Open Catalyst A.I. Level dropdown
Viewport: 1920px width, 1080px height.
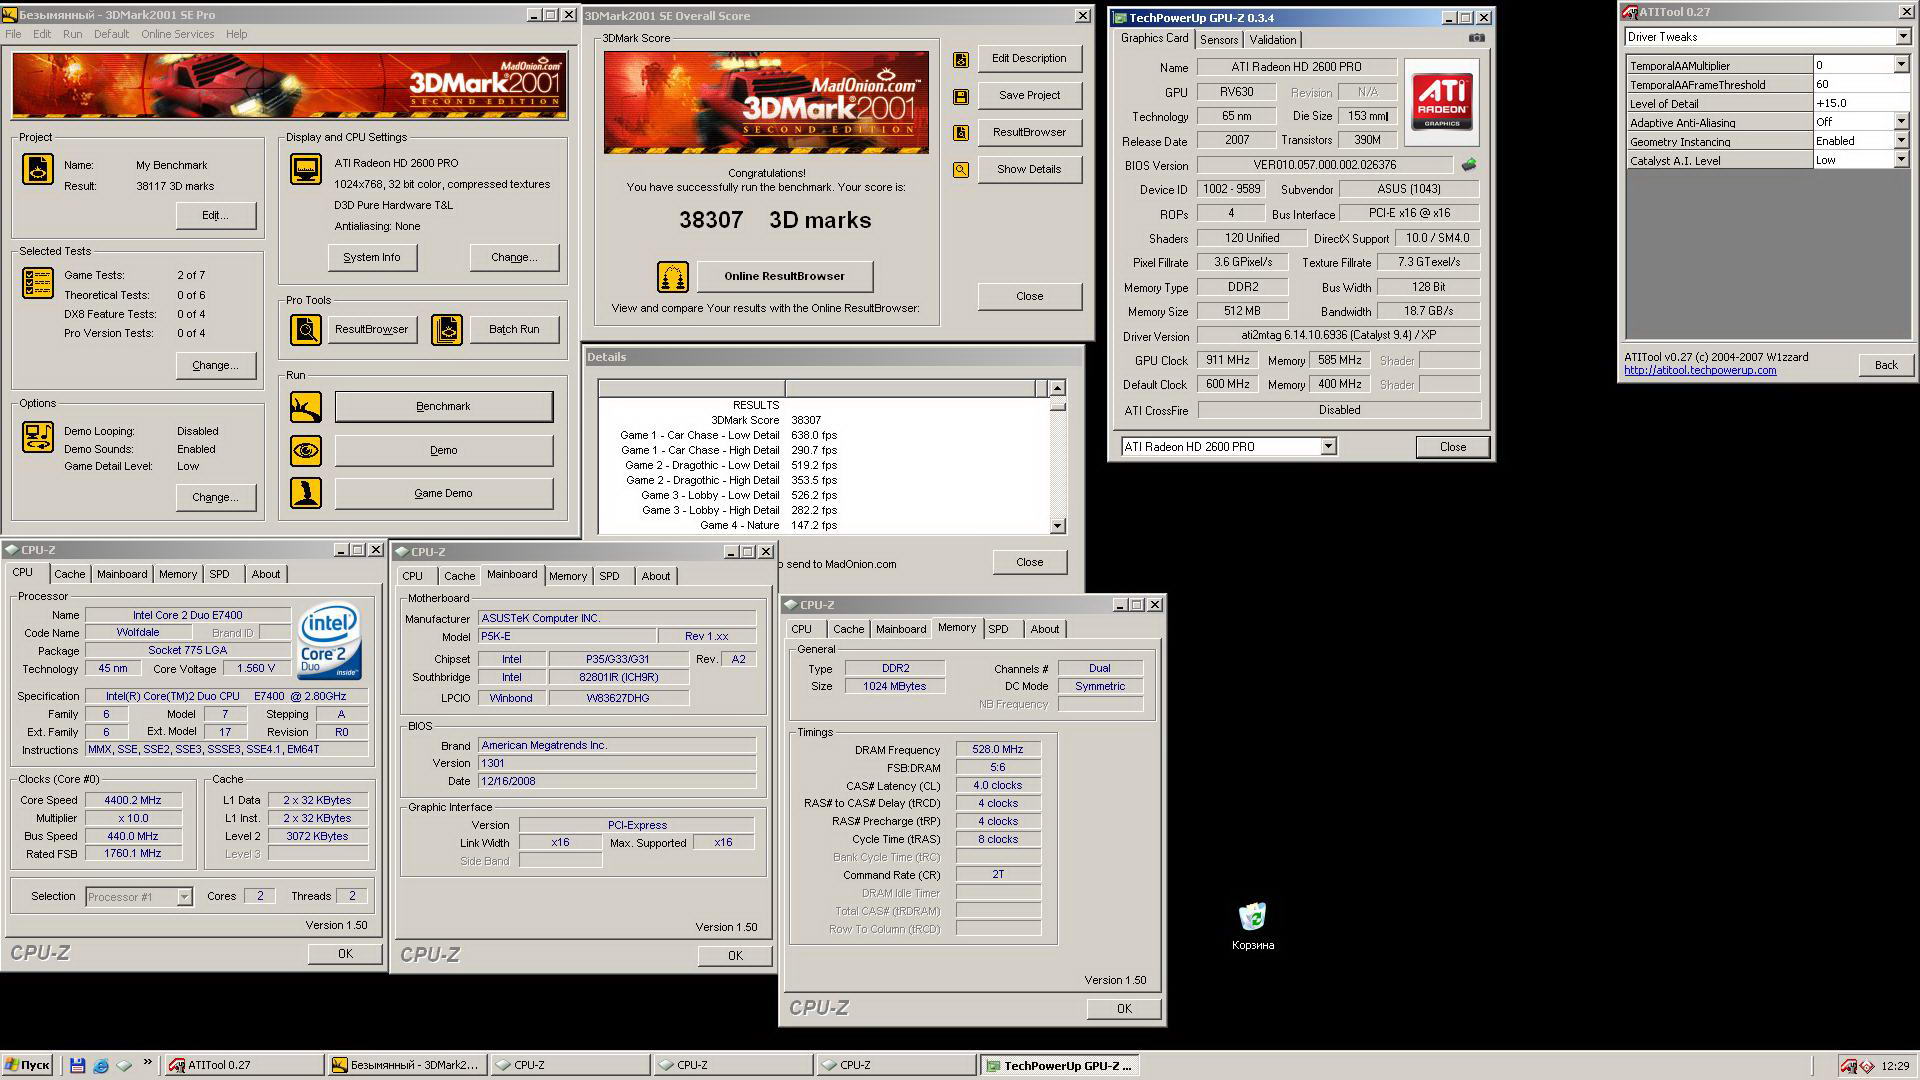pyautogui.click(x=1901, y=160)
